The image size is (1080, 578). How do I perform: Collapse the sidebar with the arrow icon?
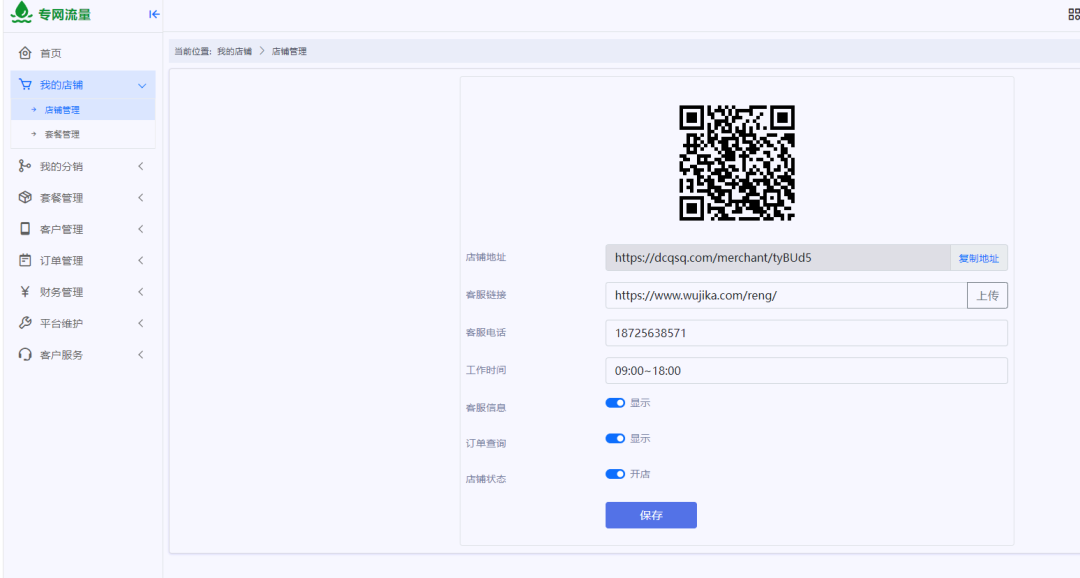coord(154,14)
